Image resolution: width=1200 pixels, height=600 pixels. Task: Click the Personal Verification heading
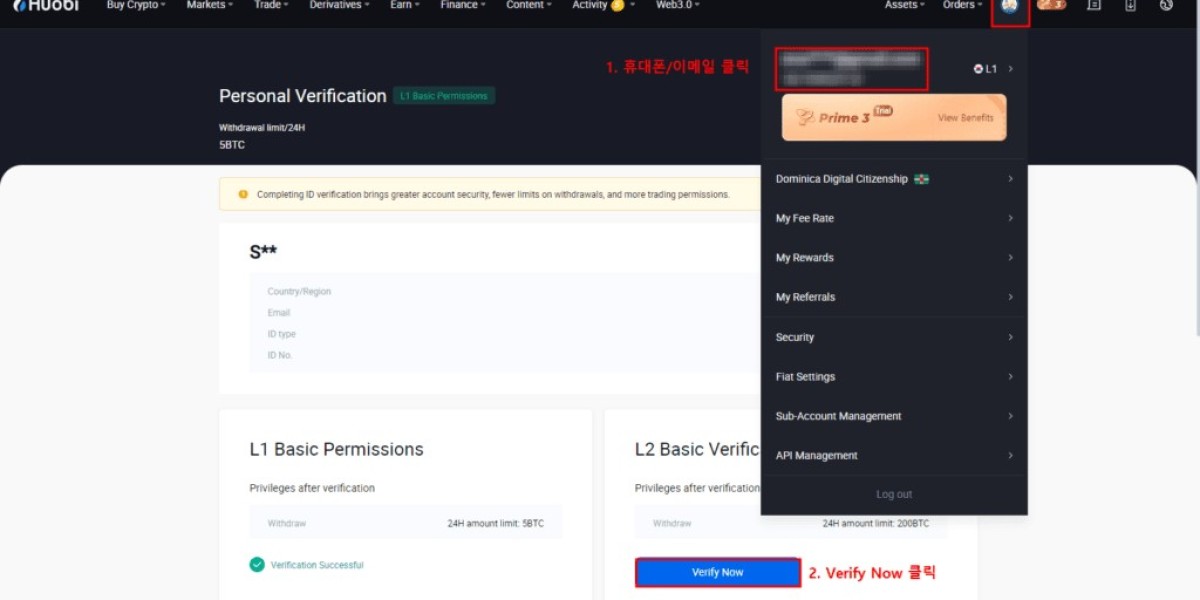[303, 96]
